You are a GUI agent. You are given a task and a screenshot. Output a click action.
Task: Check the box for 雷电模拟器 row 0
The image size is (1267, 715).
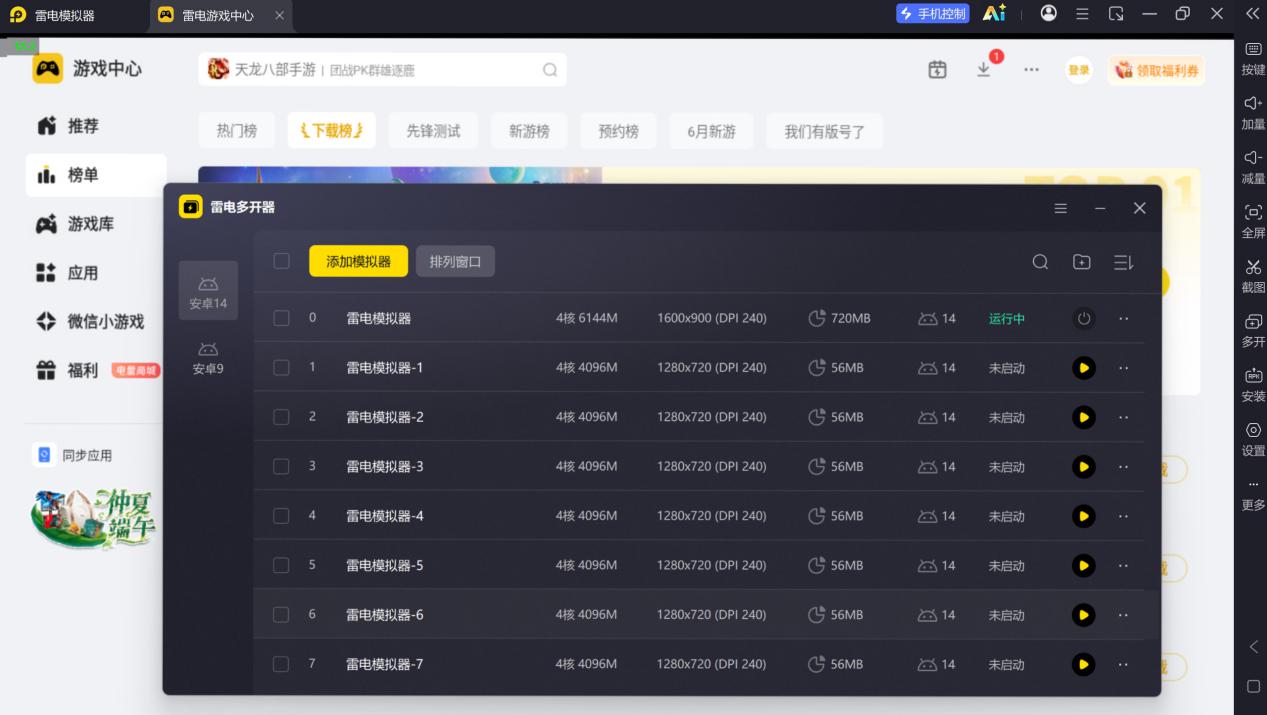coord(281,318)
